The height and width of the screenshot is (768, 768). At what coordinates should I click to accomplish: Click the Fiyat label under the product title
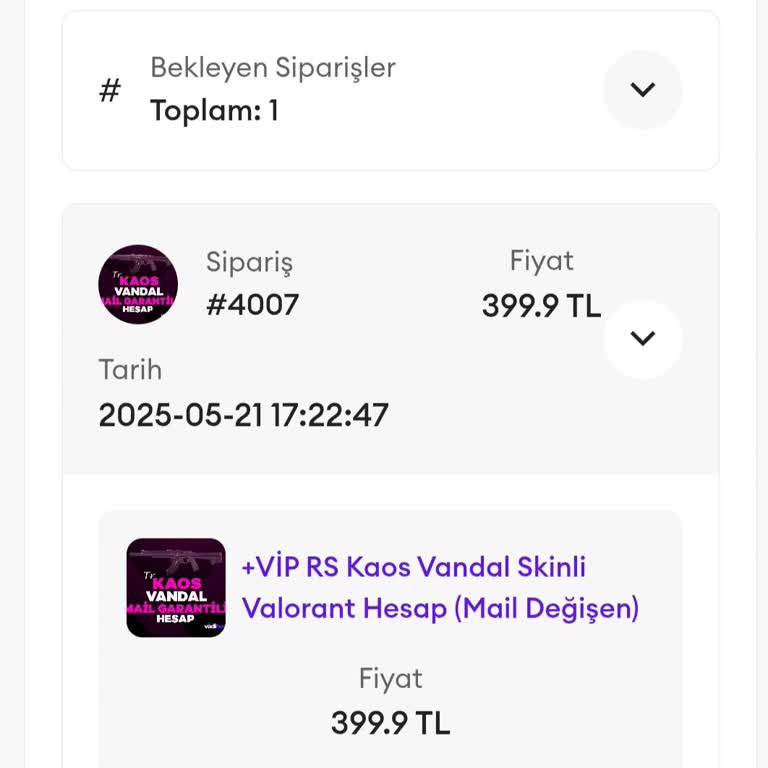(390, 679)
